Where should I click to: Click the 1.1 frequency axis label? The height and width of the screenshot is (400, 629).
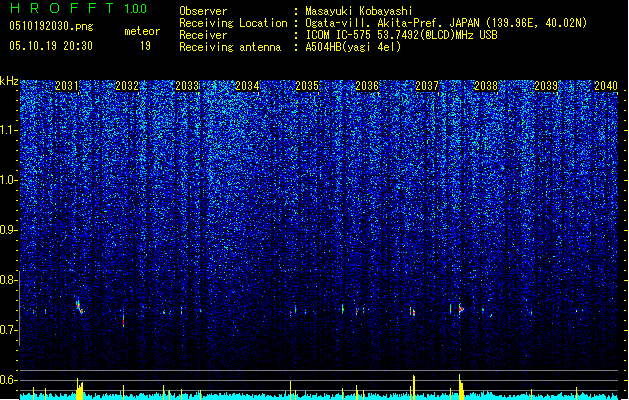[x=9, y=130]
